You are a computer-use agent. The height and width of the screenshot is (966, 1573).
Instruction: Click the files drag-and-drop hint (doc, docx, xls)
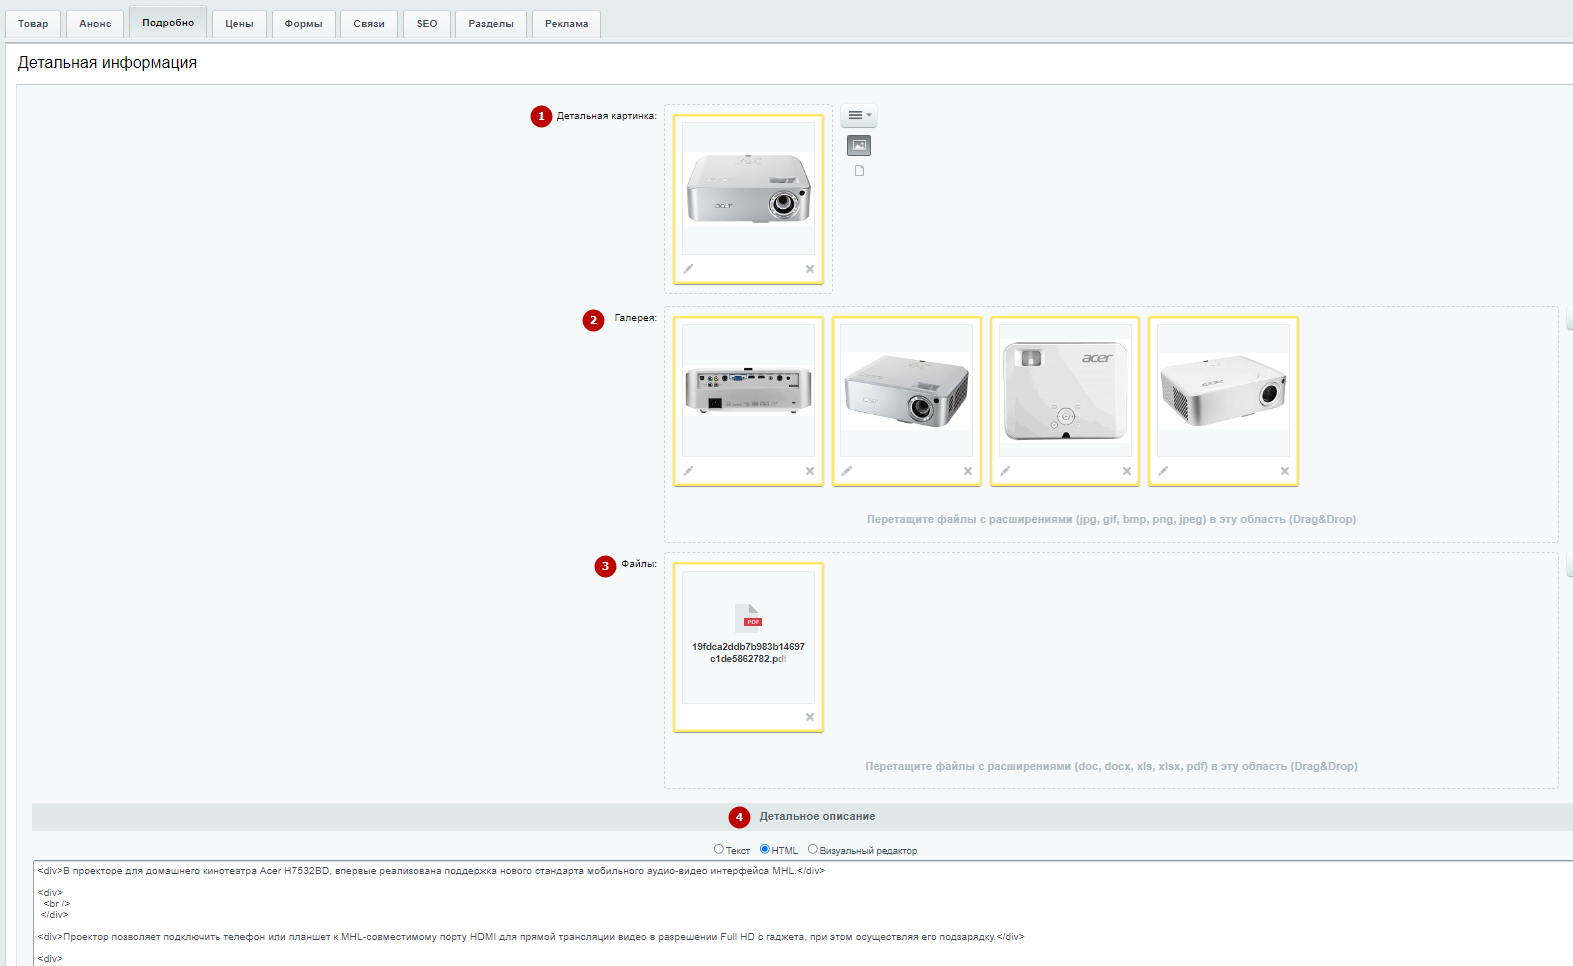click(1111, 767)
